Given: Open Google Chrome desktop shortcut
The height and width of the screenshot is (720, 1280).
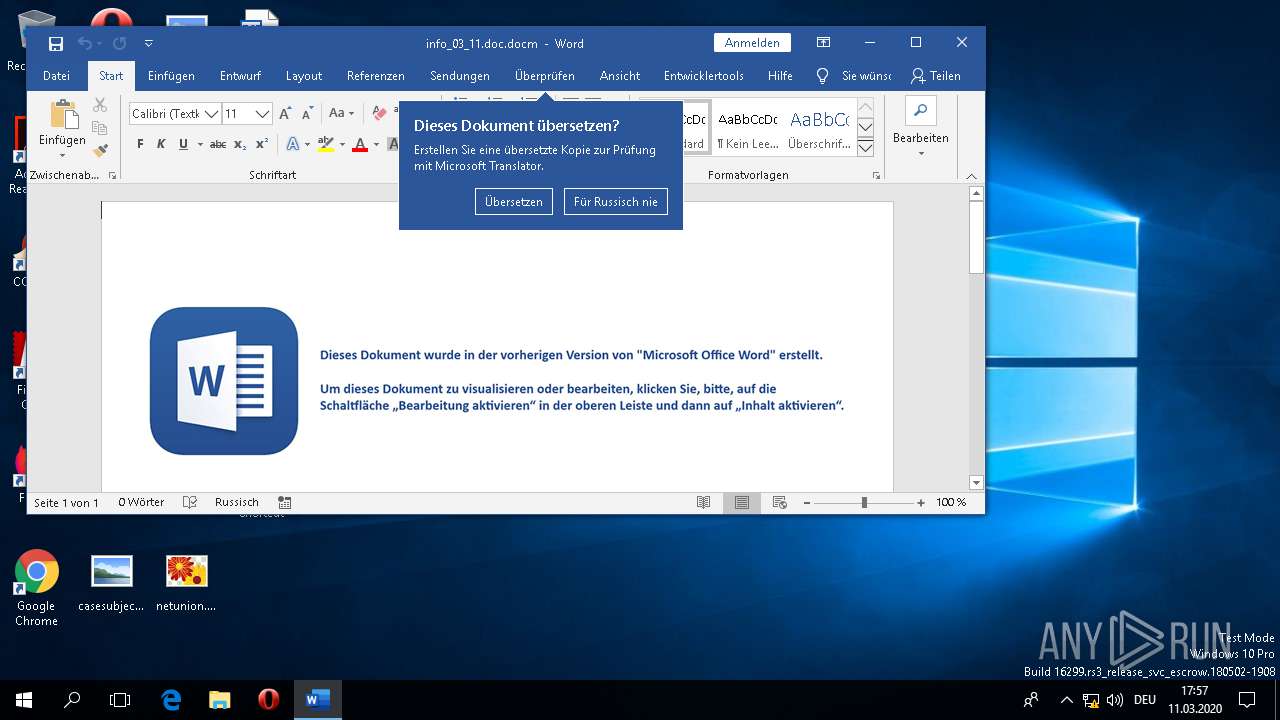Looking at the screenshot, I should [x=36, y=589].
